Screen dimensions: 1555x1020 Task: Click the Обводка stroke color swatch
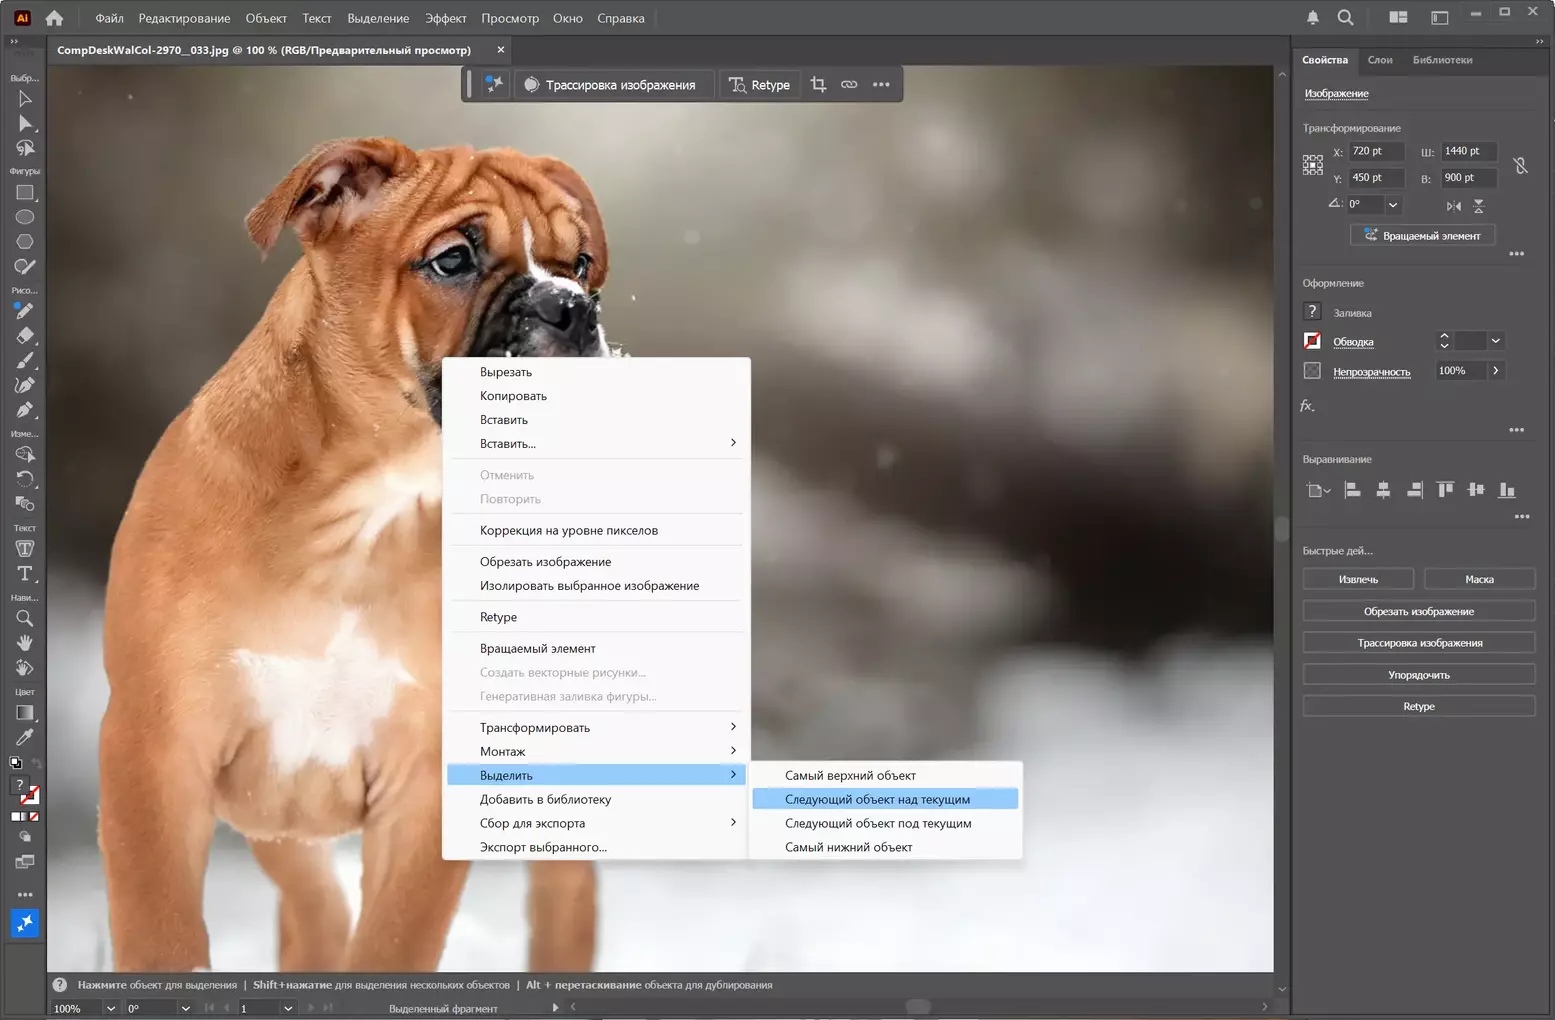(x=1312, y=341)
